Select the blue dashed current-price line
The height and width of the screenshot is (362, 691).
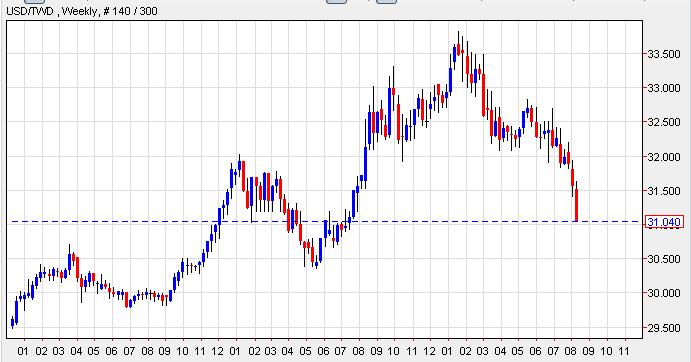[326, 221]
